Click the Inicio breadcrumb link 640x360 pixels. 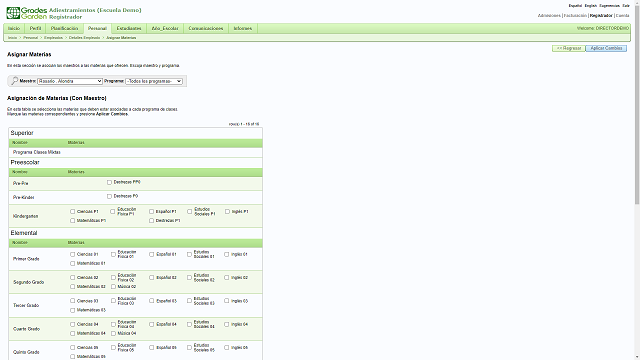13,38
